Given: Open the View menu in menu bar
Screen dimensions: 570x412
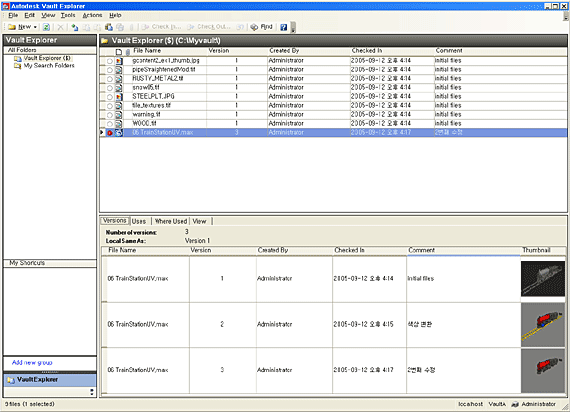Looking at the screenshot, I should tap(48, 15).
